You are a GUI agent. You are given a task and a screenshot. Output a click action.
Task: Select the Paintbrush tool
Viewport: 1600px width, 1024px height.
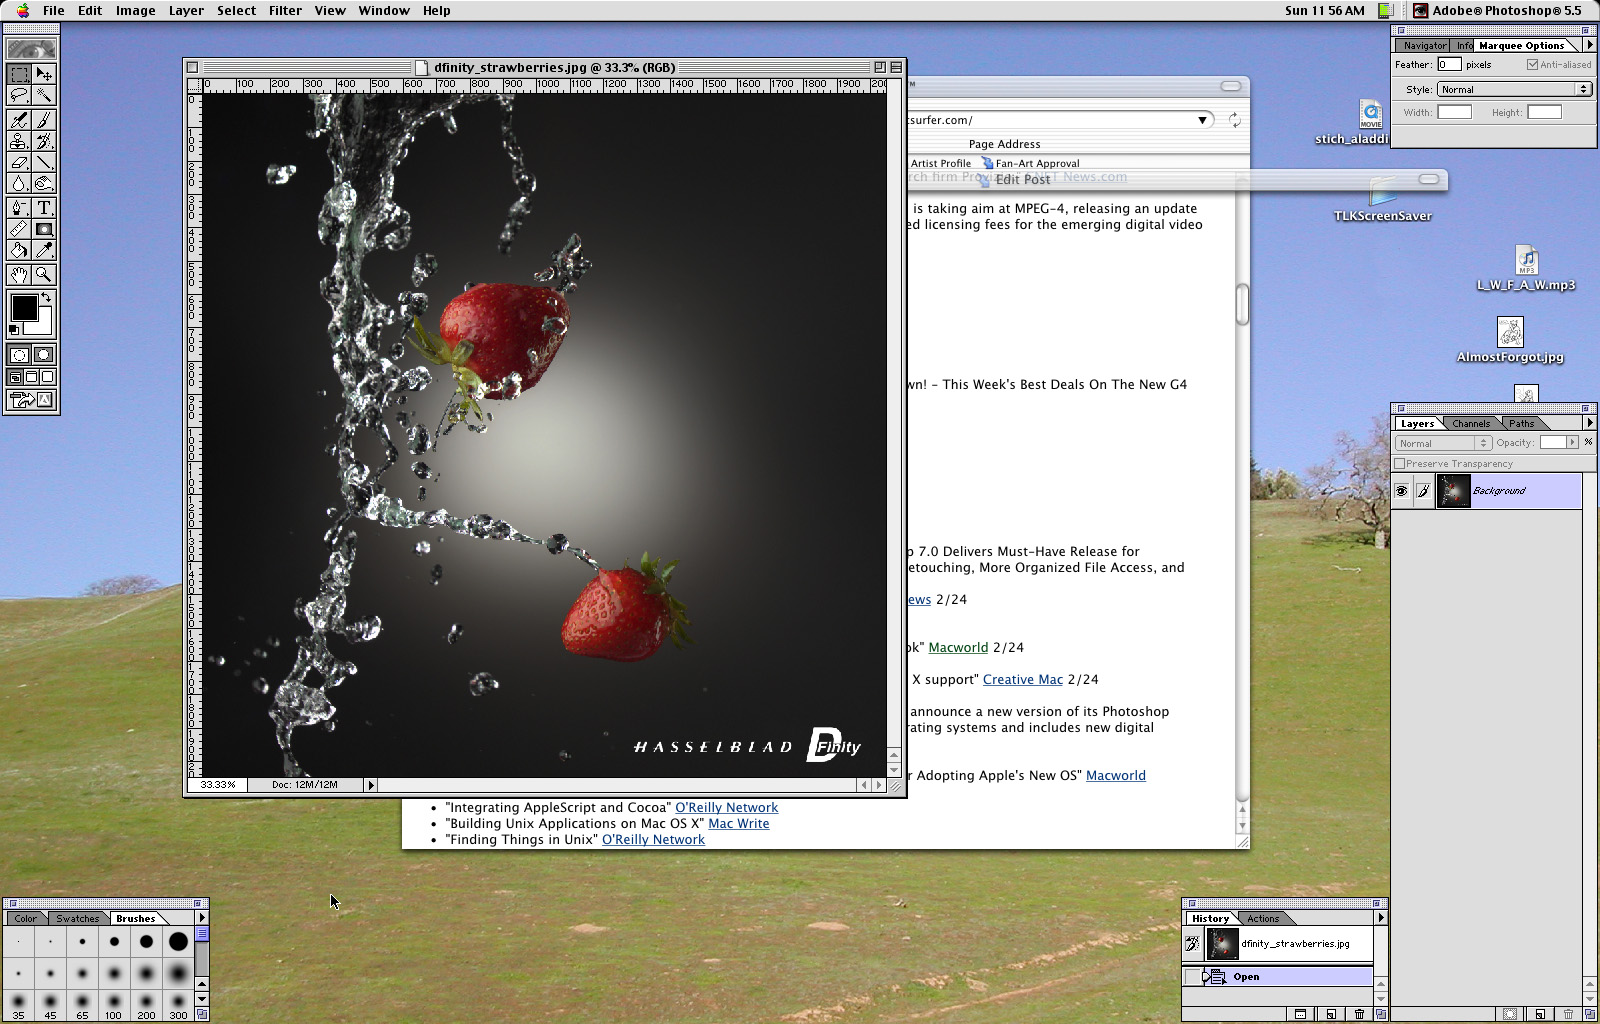(x=43, y=120)
